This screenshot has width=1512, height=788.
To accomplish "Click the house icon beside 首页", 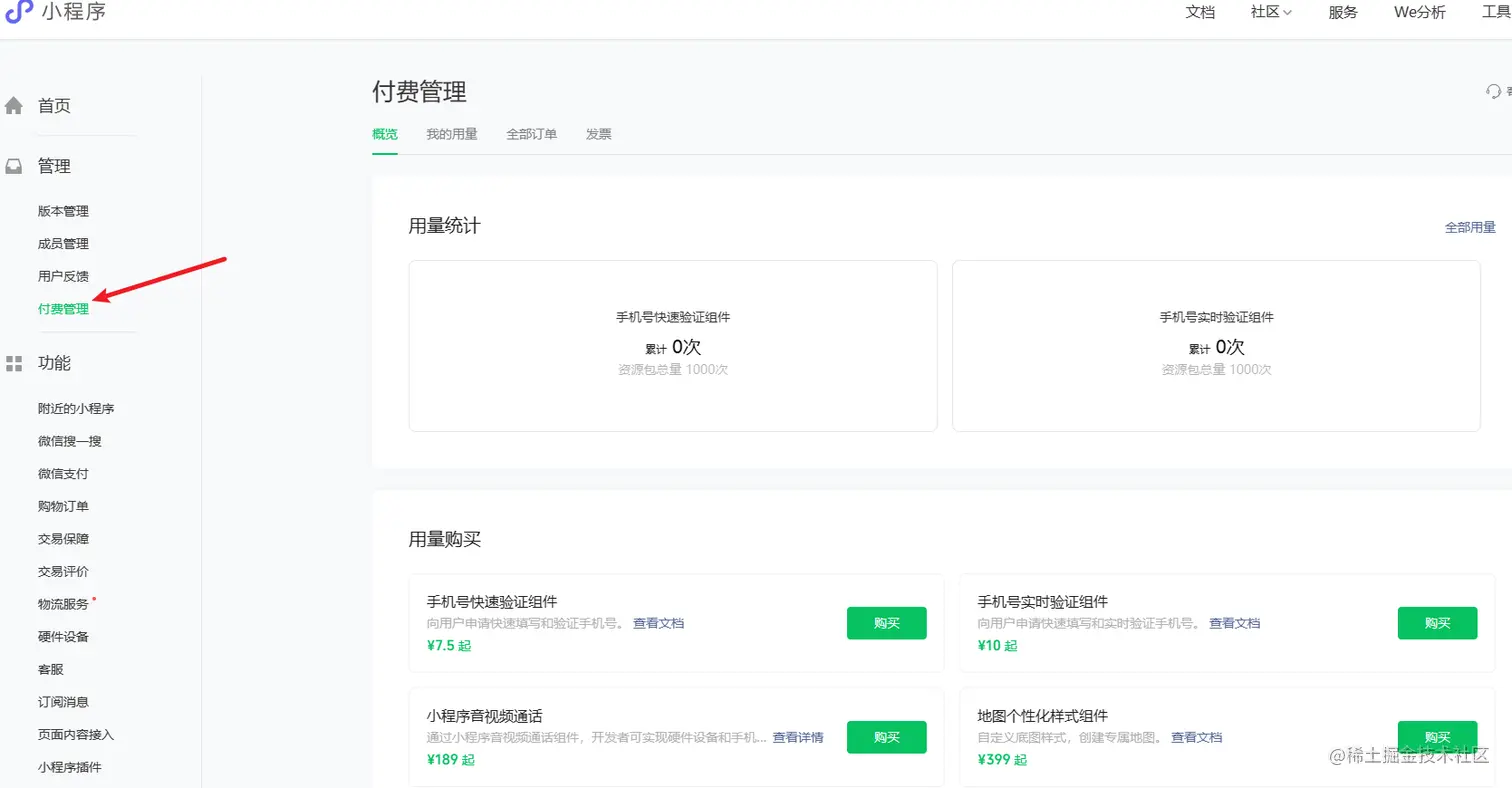I will coord(14,106).
